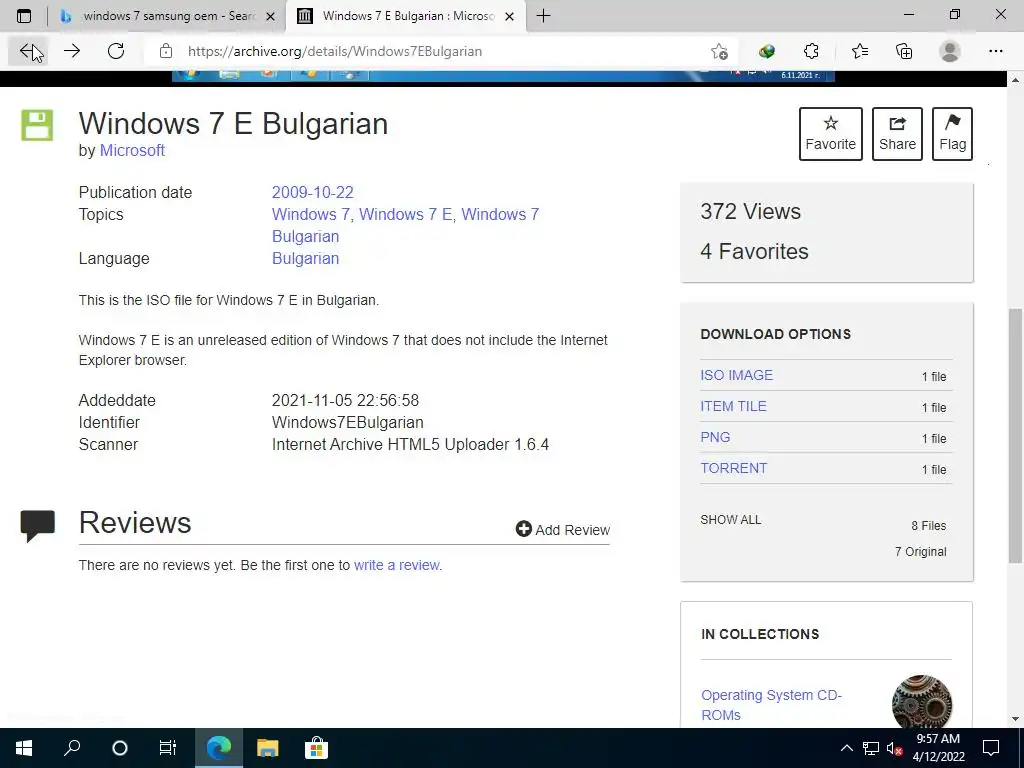This screenshot has height=768, width=1024.
Task: Click the Windows7EBulgarian identifier value
Action: pyautogui.click(x=347, y=423)
